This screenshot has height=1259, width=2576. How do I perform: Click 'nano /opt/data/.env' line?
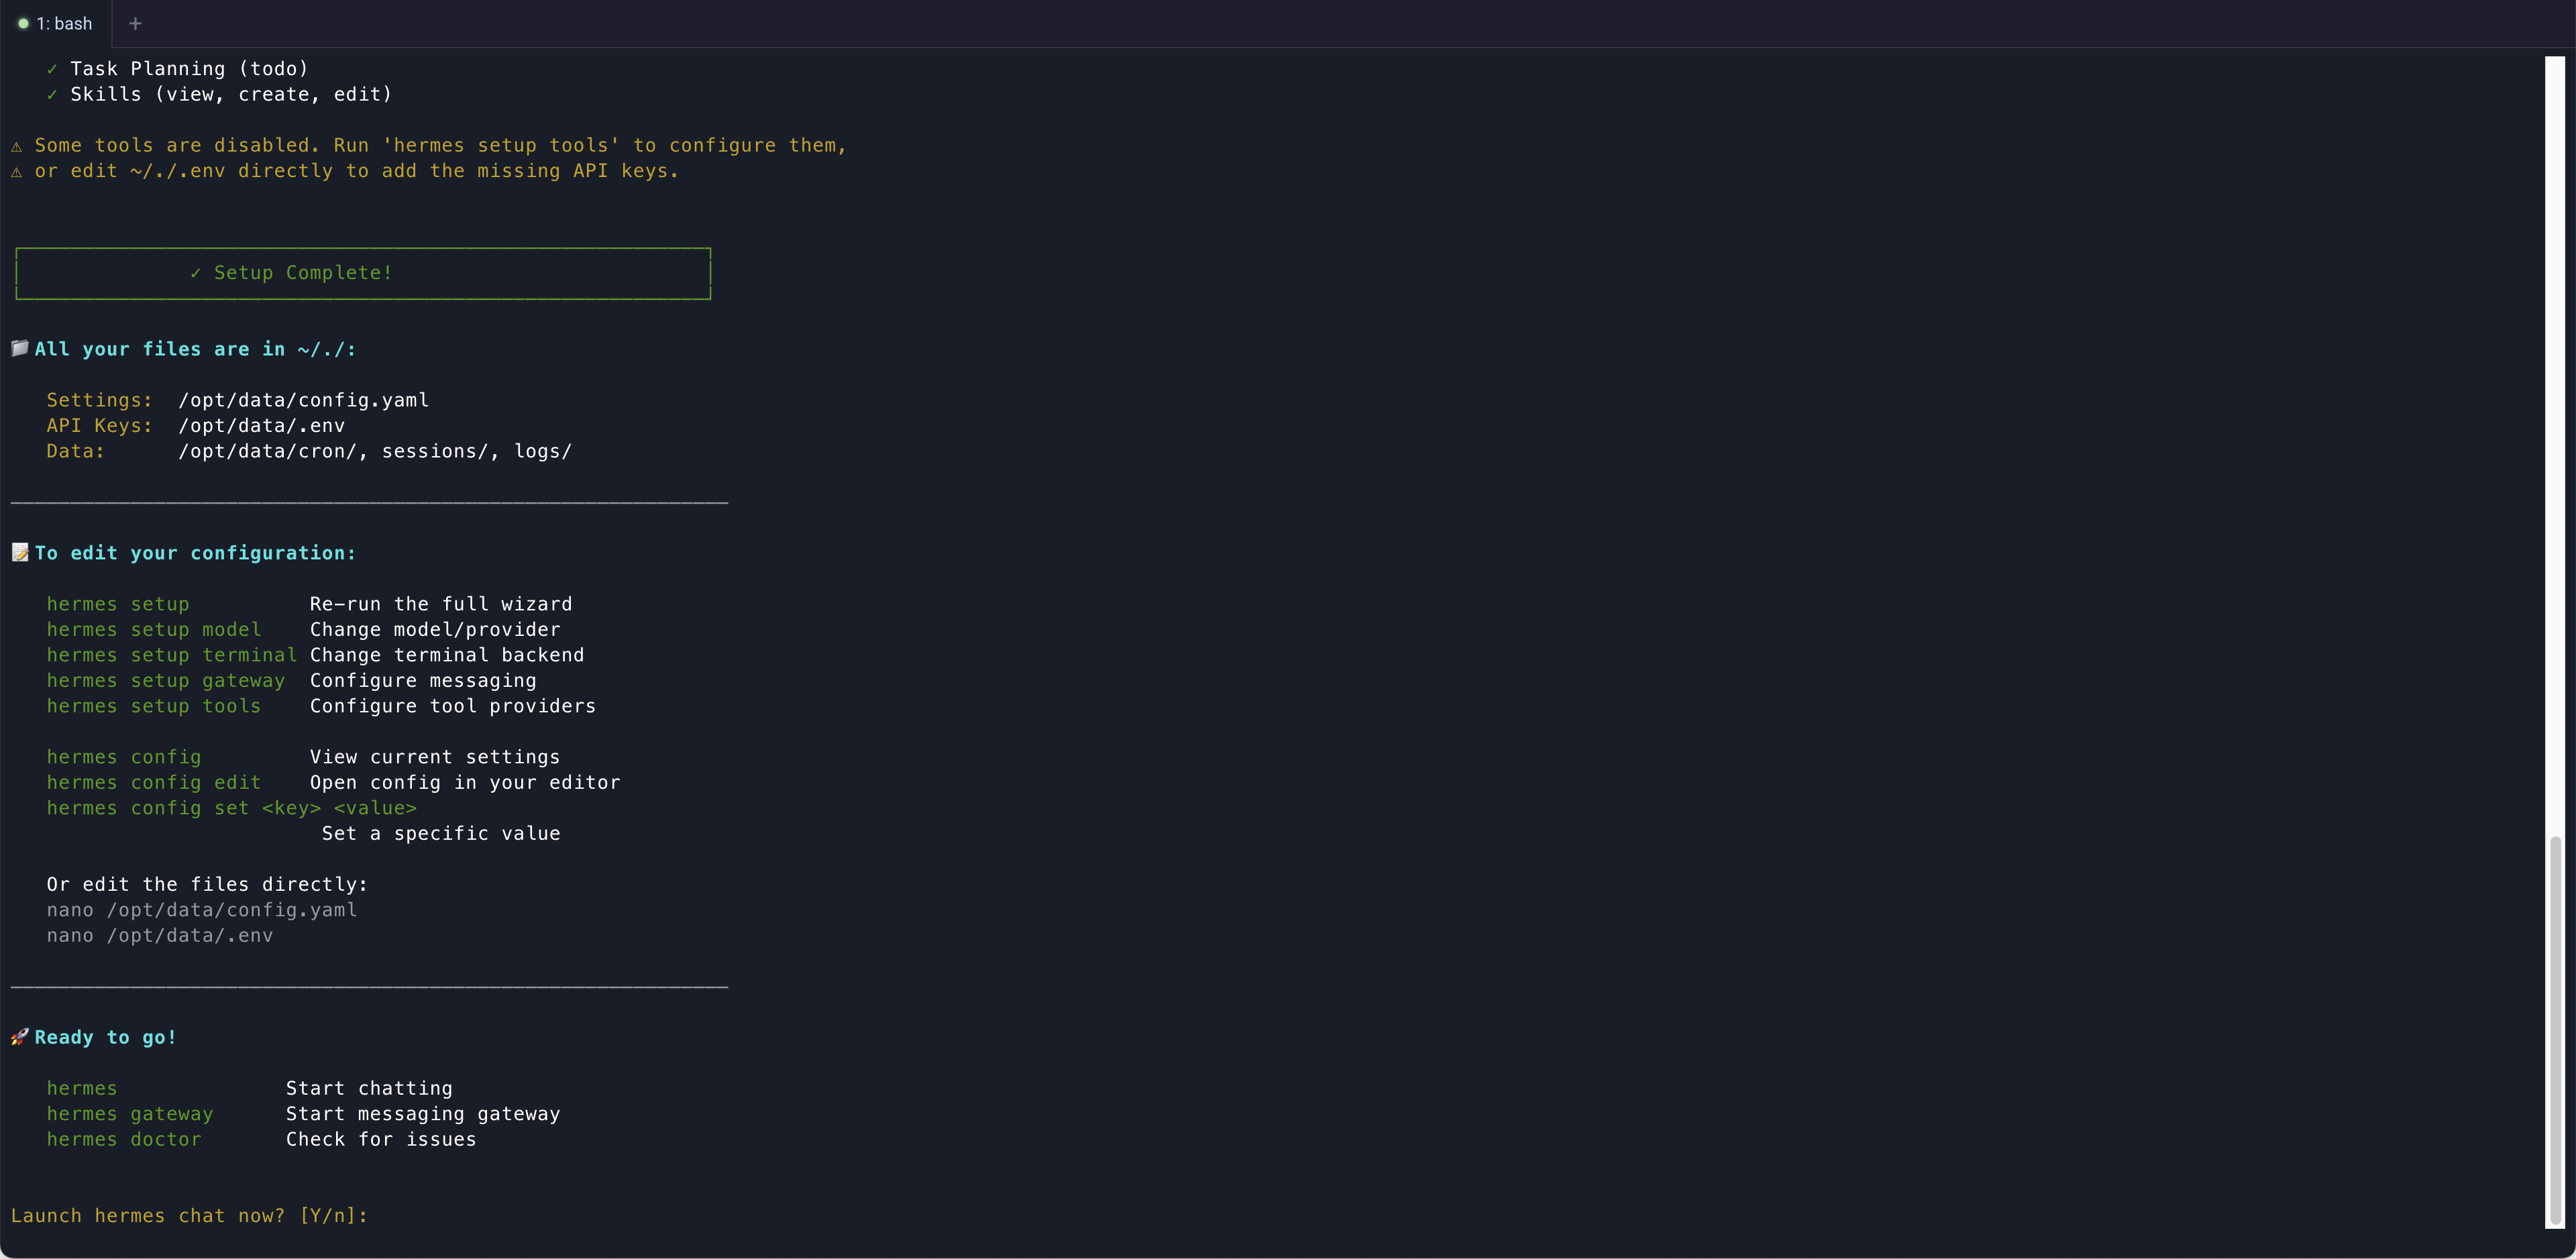[160, 935]
